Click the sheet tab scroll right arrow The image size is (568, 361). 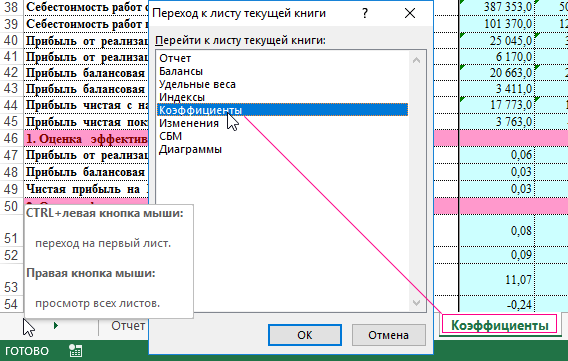[x=55, y=326]
